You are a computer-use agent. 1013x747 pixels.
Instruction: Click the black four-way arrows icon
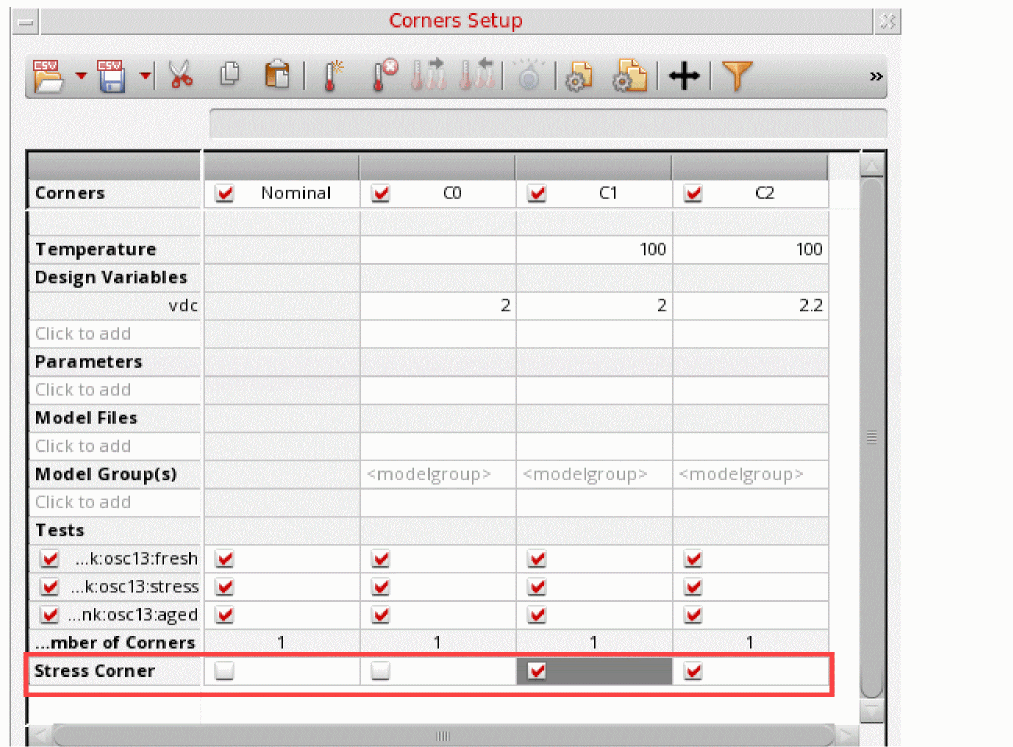(684, 76)
